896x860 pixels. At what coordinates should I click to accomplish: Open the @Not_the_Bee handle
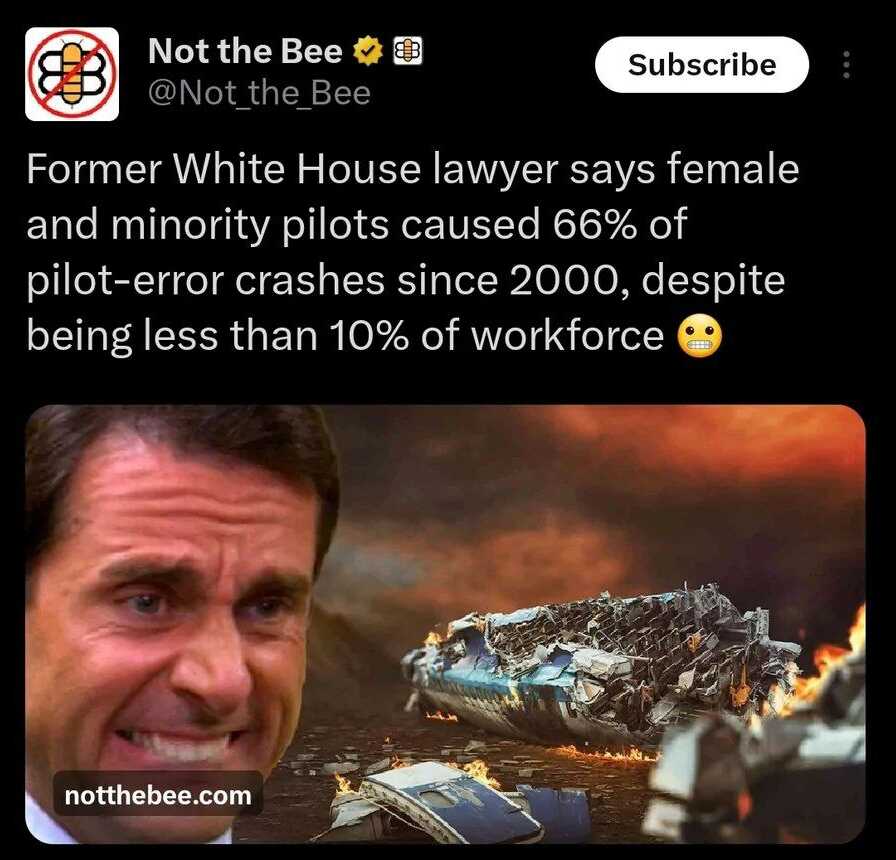click(259, 93)
